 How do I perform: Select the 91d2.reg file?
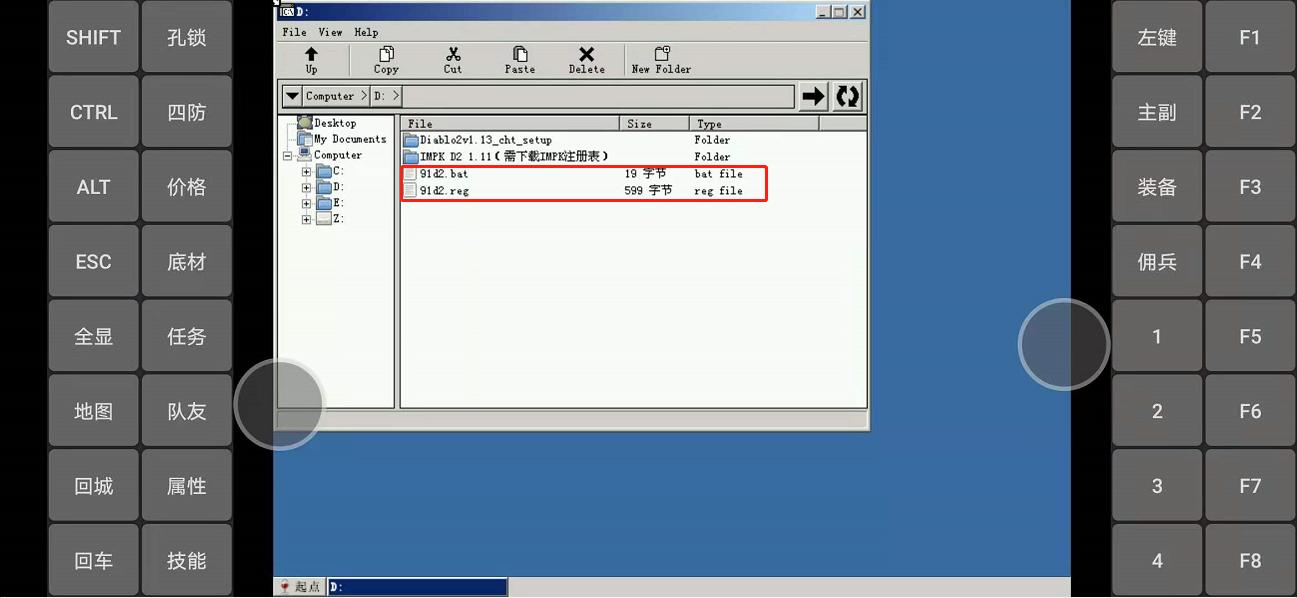tap(436, 191)
